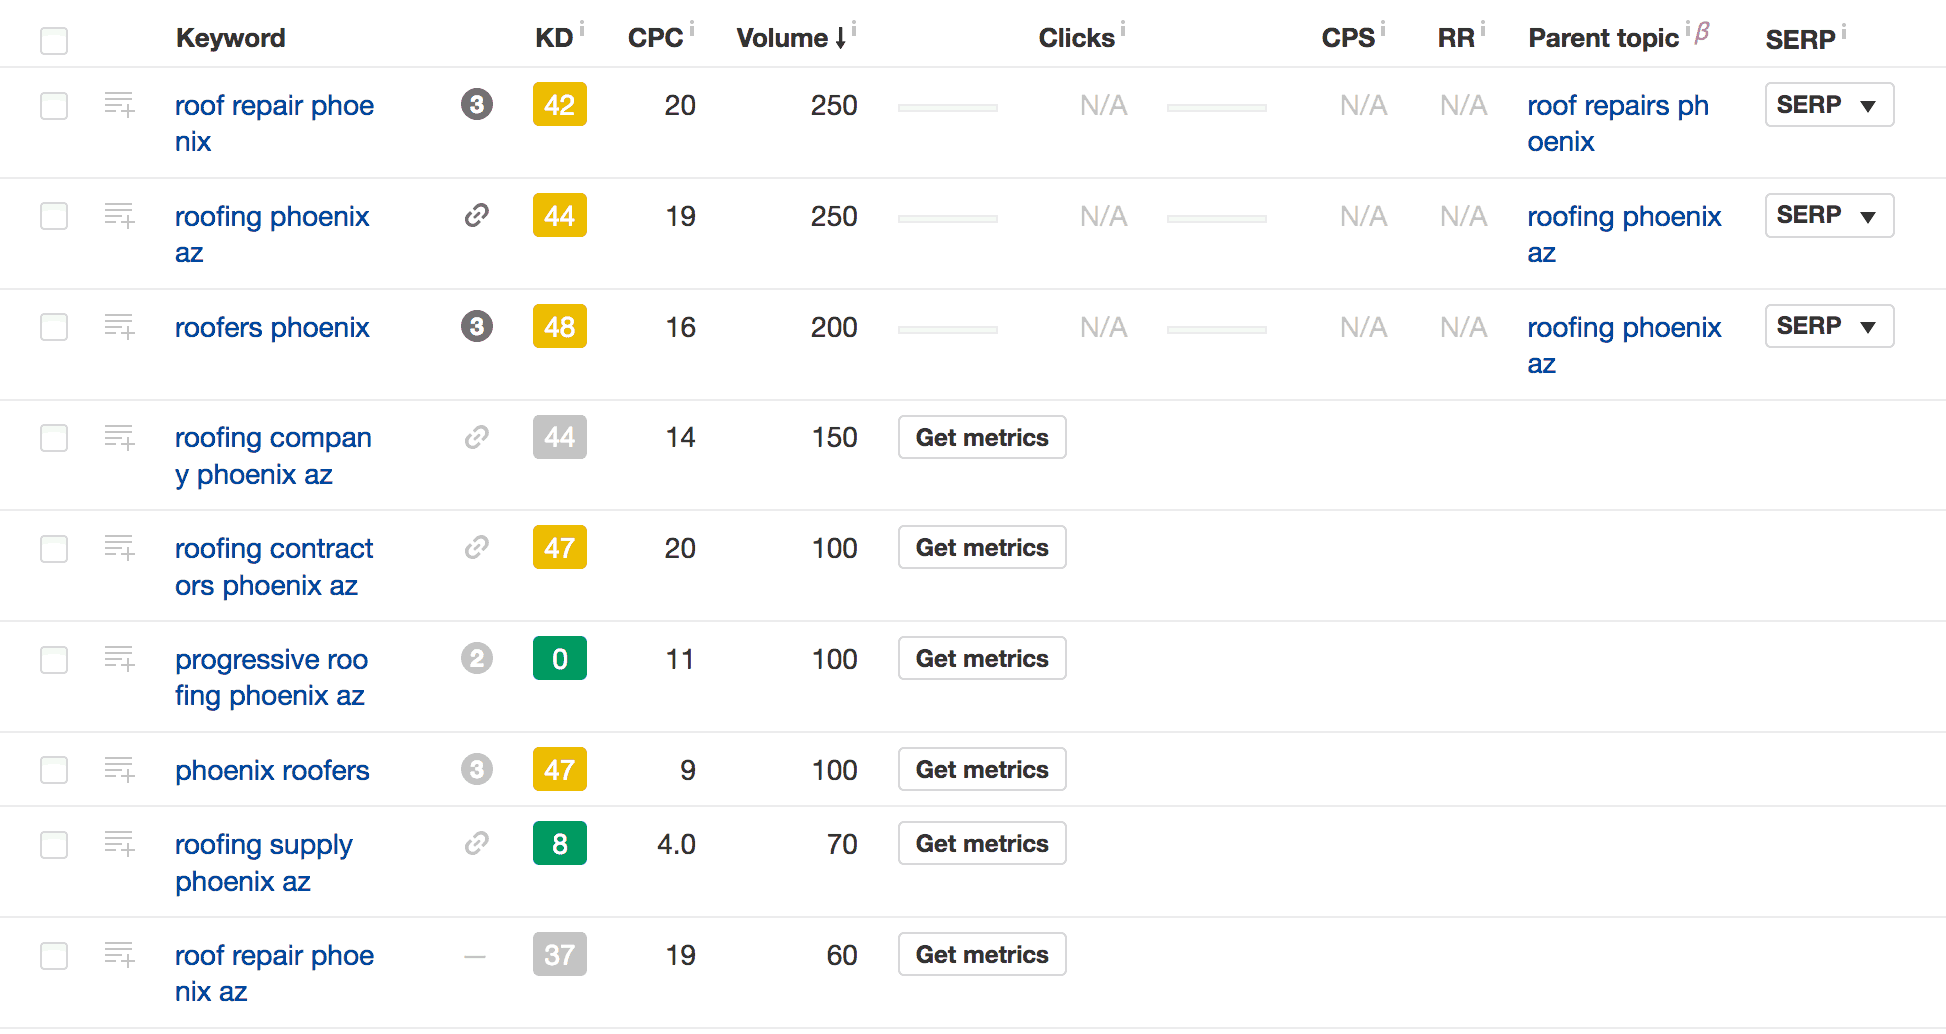This screenshot has height=1034, width=1946.
Task: Click SERP features badge 3 for phoenix roofers
Action: coord(477,769)
